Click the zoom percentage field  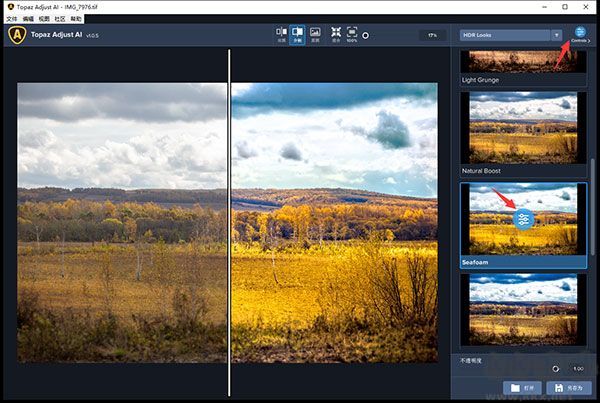432,35
